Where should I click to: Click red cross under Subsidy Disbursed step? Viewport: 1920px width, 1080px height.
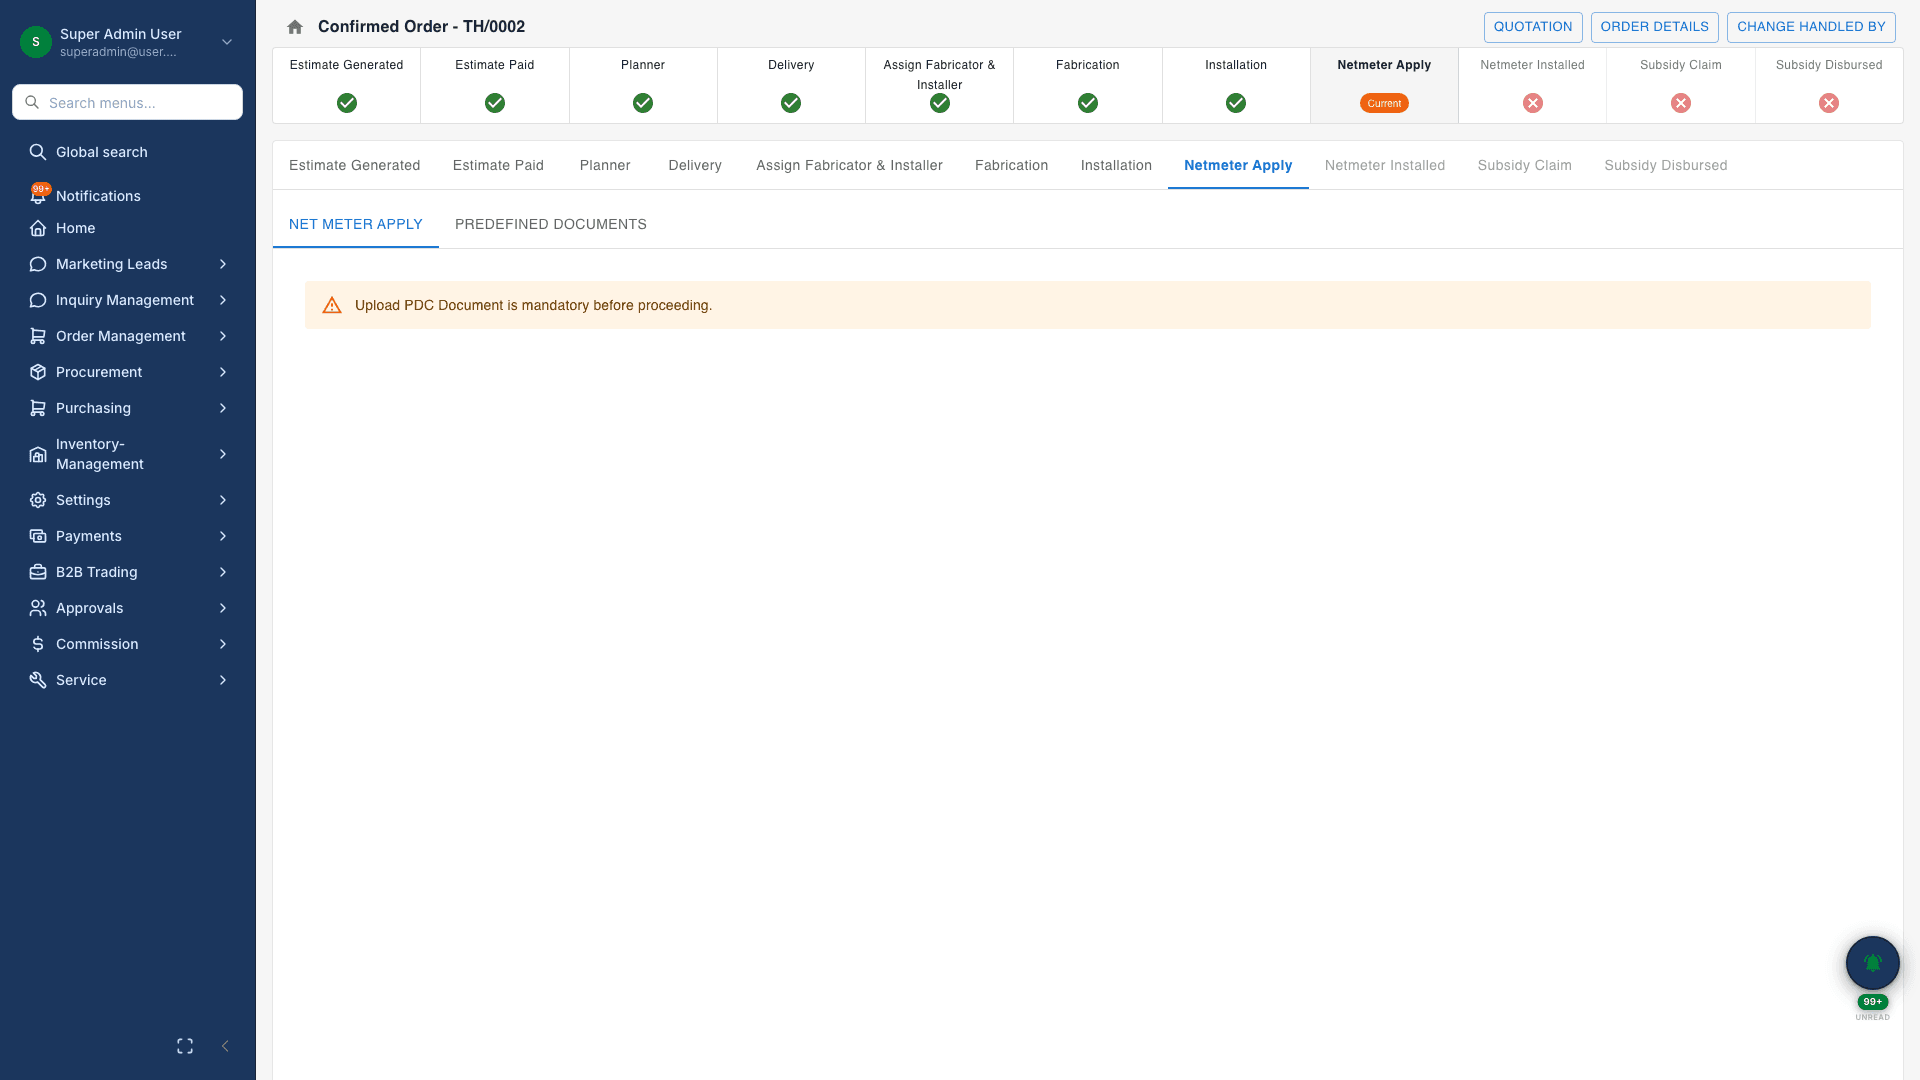[x=1829, y=103]
